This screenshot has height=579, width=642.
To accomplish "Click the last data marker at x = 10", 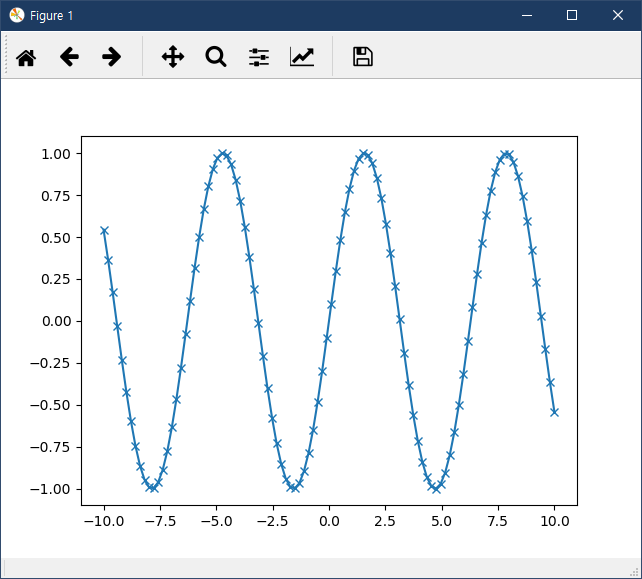I will pyautogui.click(x=554, y=412).
